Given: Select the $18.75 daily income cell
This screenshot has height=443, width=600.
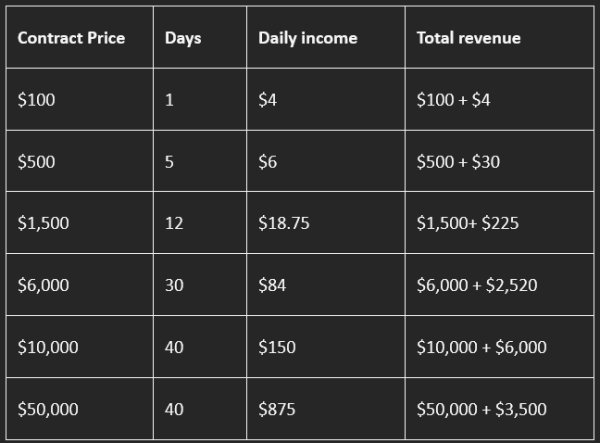Looking at the screenshot, I should [283, 223].
